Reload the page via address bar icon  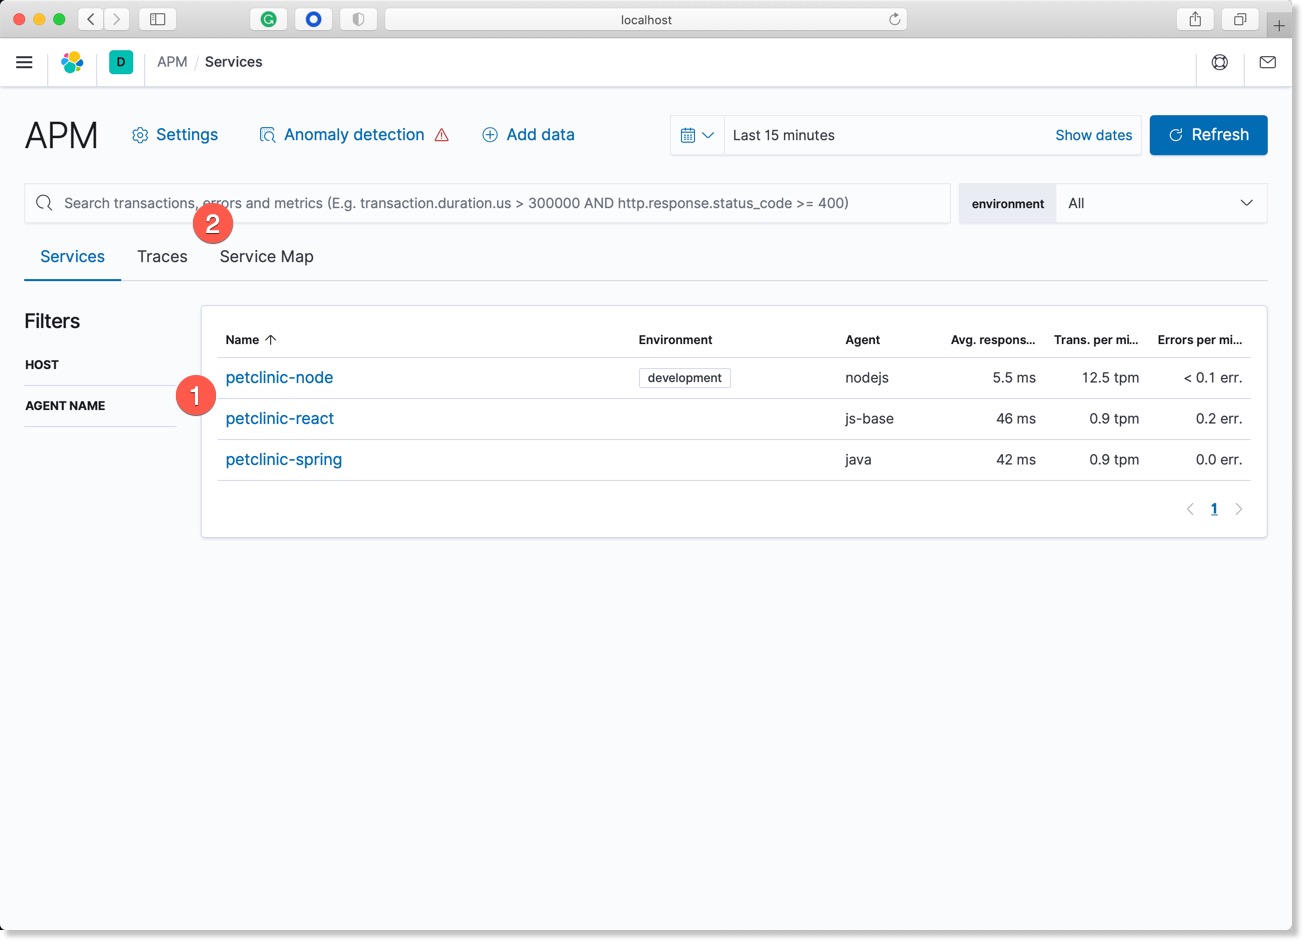(895, 19)
